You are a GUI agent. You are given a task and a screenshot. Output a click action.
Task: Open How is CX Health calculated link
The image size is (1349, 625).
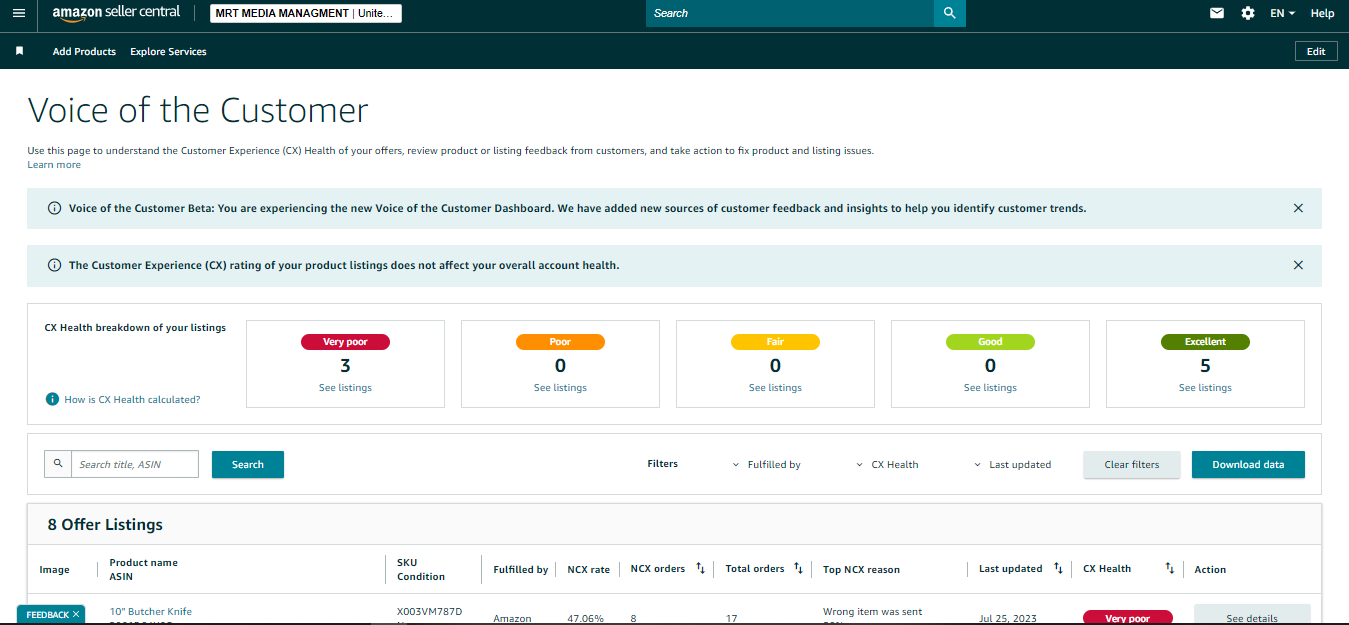[x=132, y=399]
